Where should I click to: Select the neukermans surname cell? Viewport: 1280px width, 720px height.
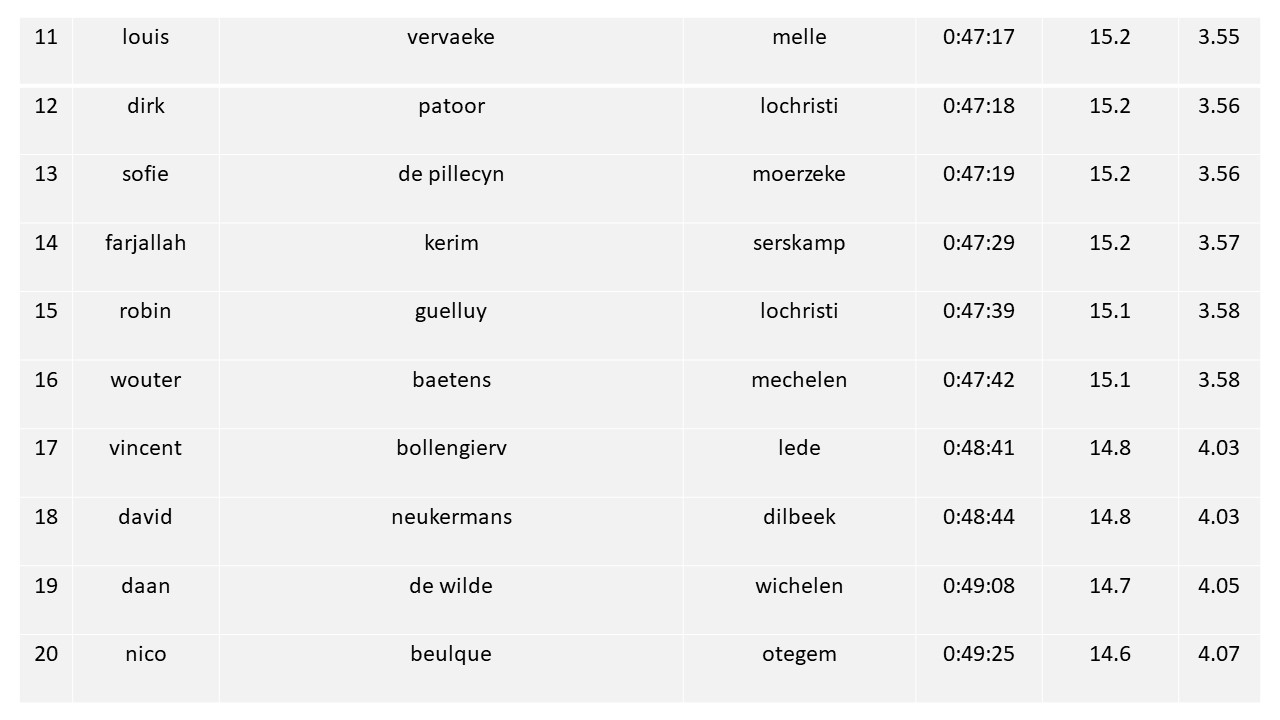(451, 531)
